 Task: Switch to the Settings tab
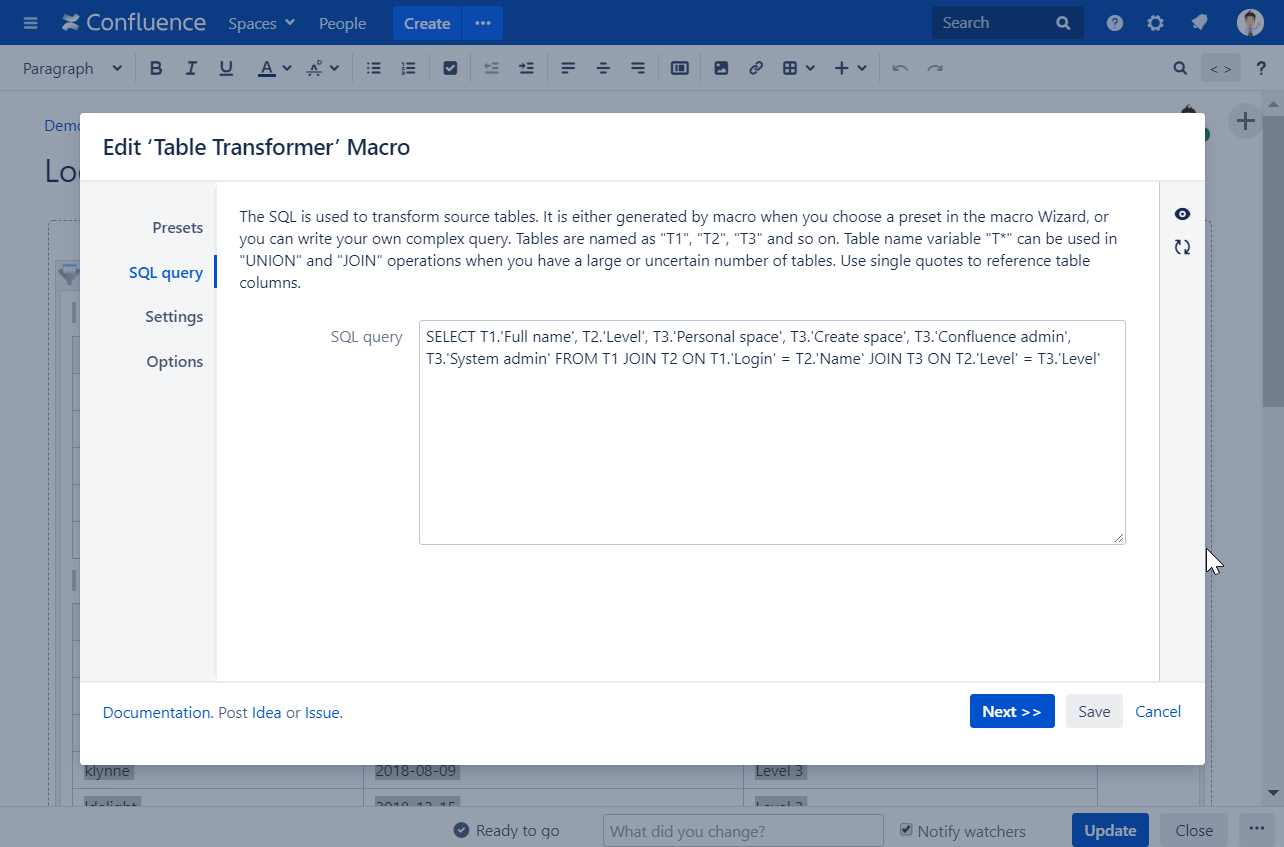(174, 317)
